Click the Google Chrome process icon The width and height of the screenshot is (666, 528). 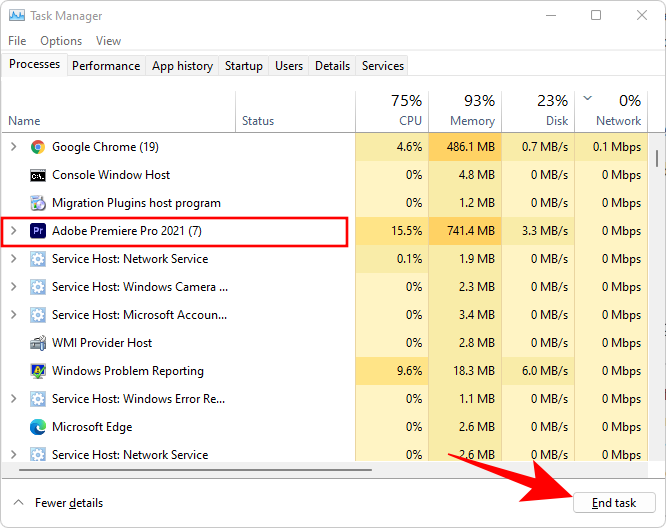click(x=38, y=147)
